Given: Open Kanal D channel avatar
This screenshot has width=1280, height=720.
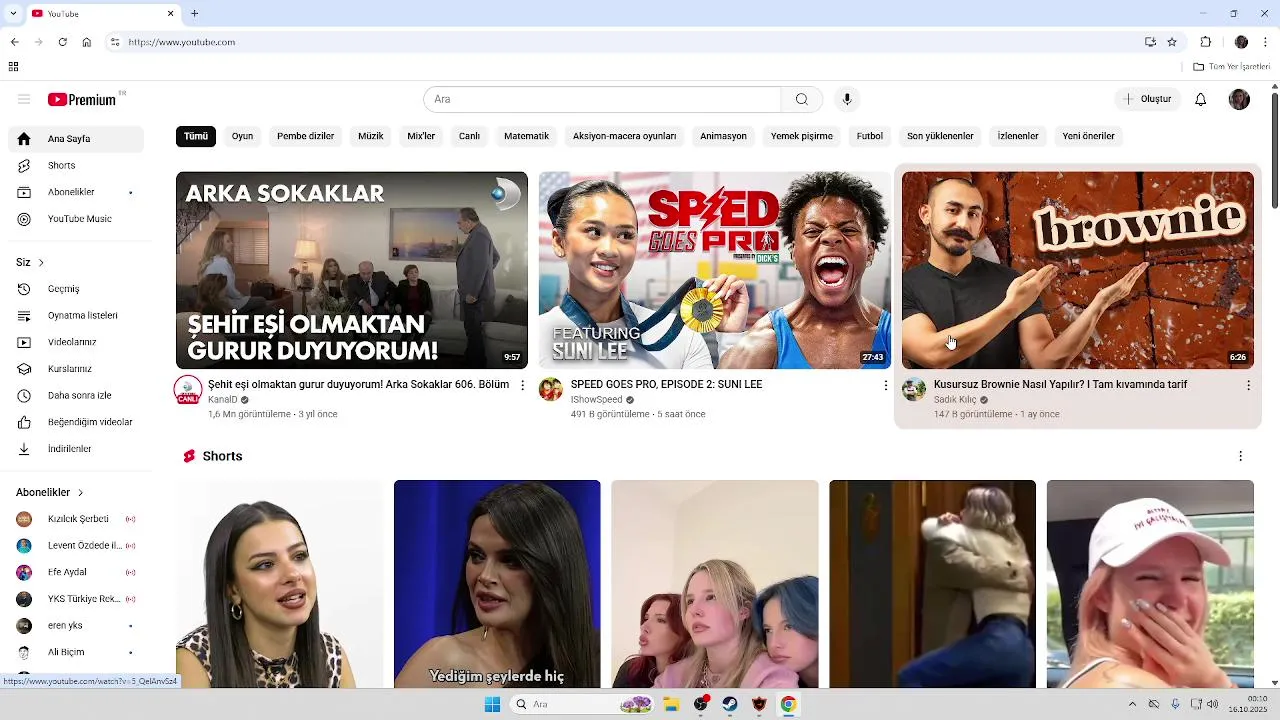Looking at the screenshot, I should (x=188, y=390).
